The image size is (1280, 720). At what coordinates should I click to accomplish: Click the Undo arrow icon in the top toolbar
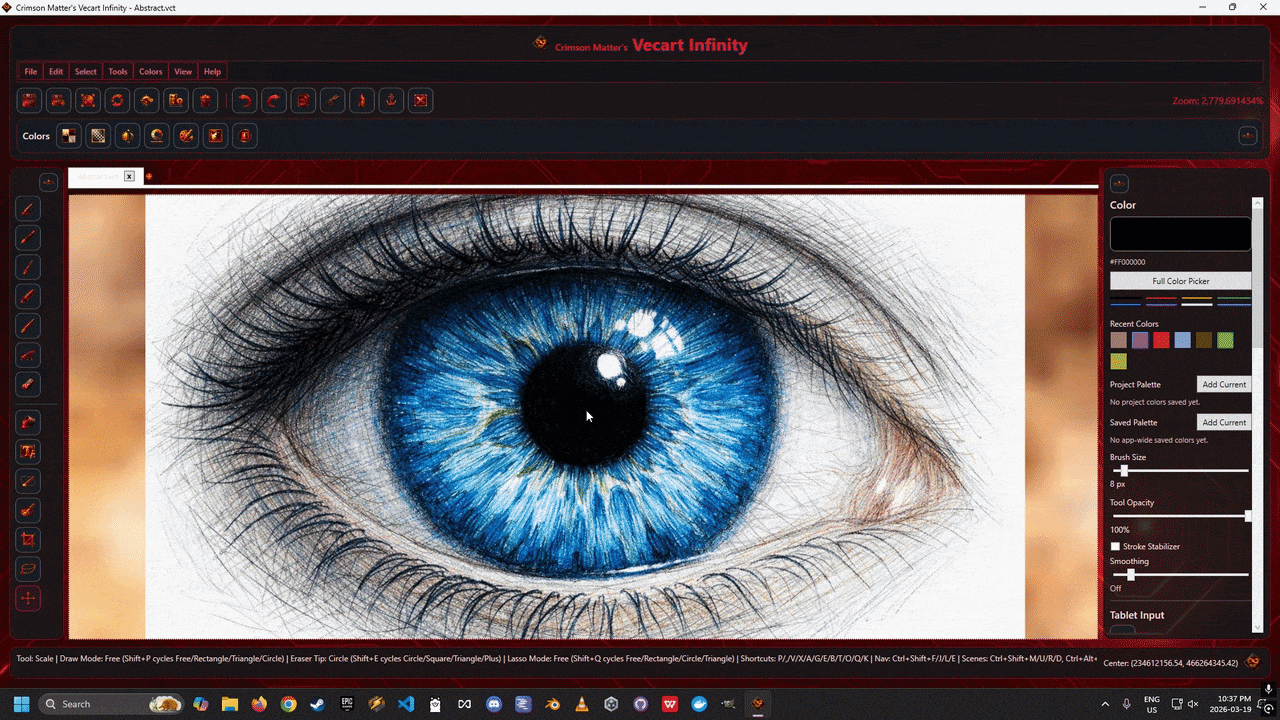243,100
